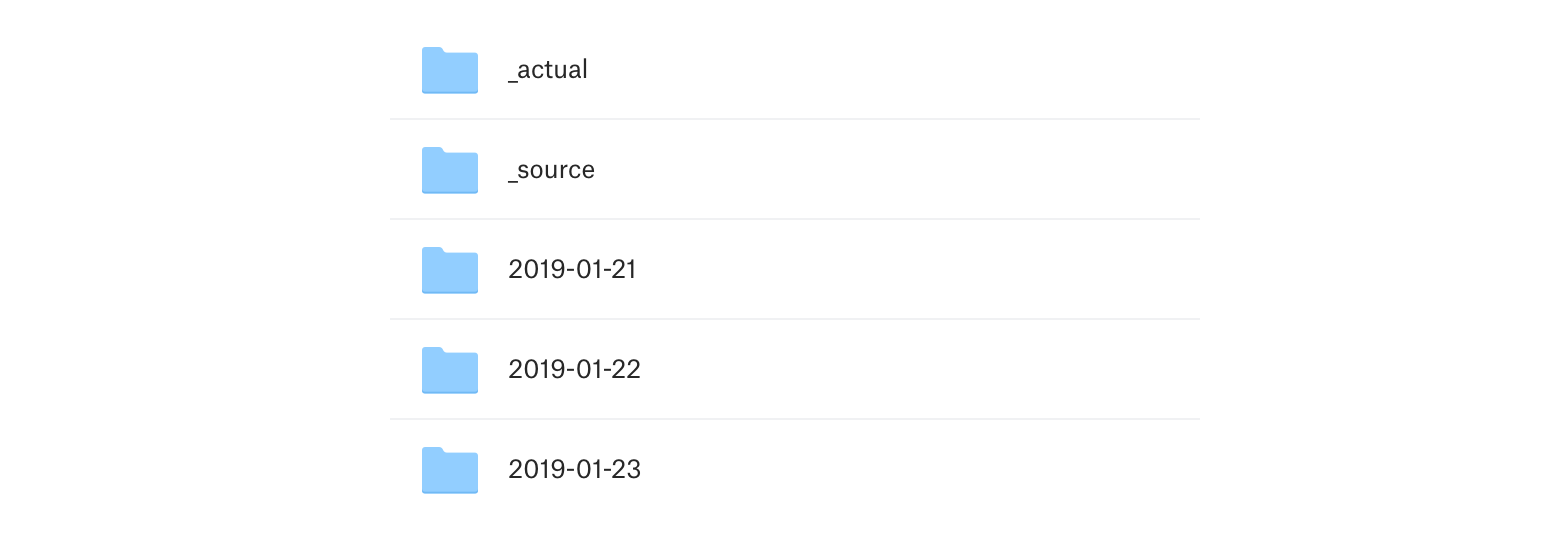Select the _actual row via its empty area
Viewport: 1560px width, 540px height.
(x=900, y=70)
